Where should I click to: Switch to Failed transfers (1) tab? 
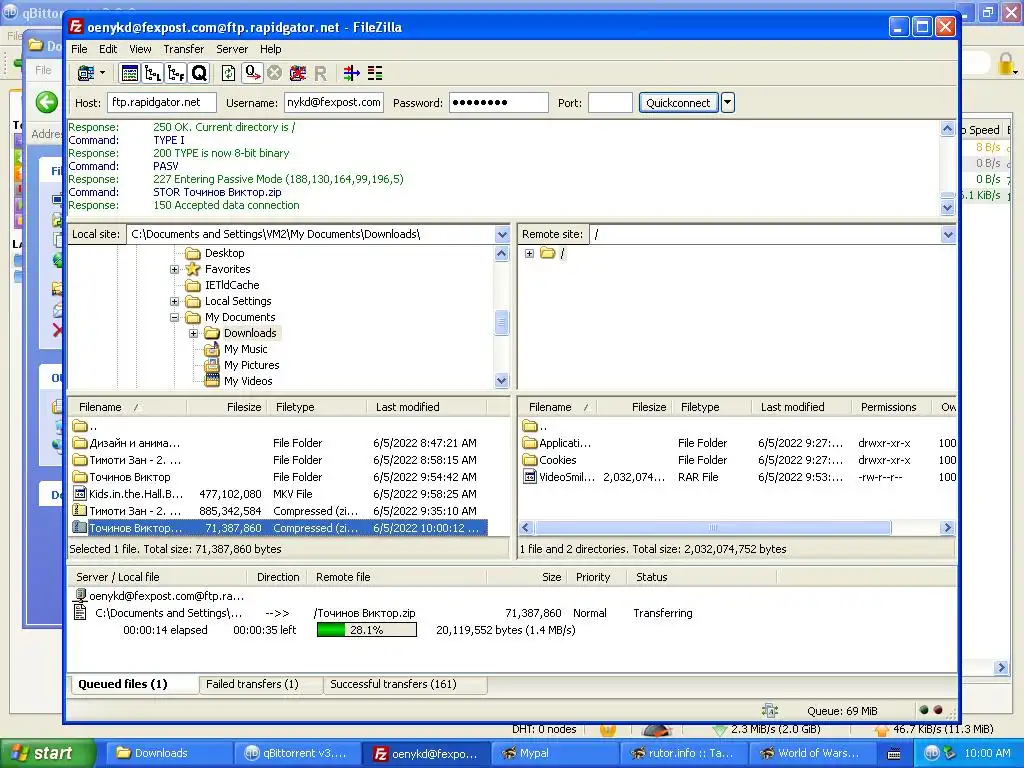[252, 684]
